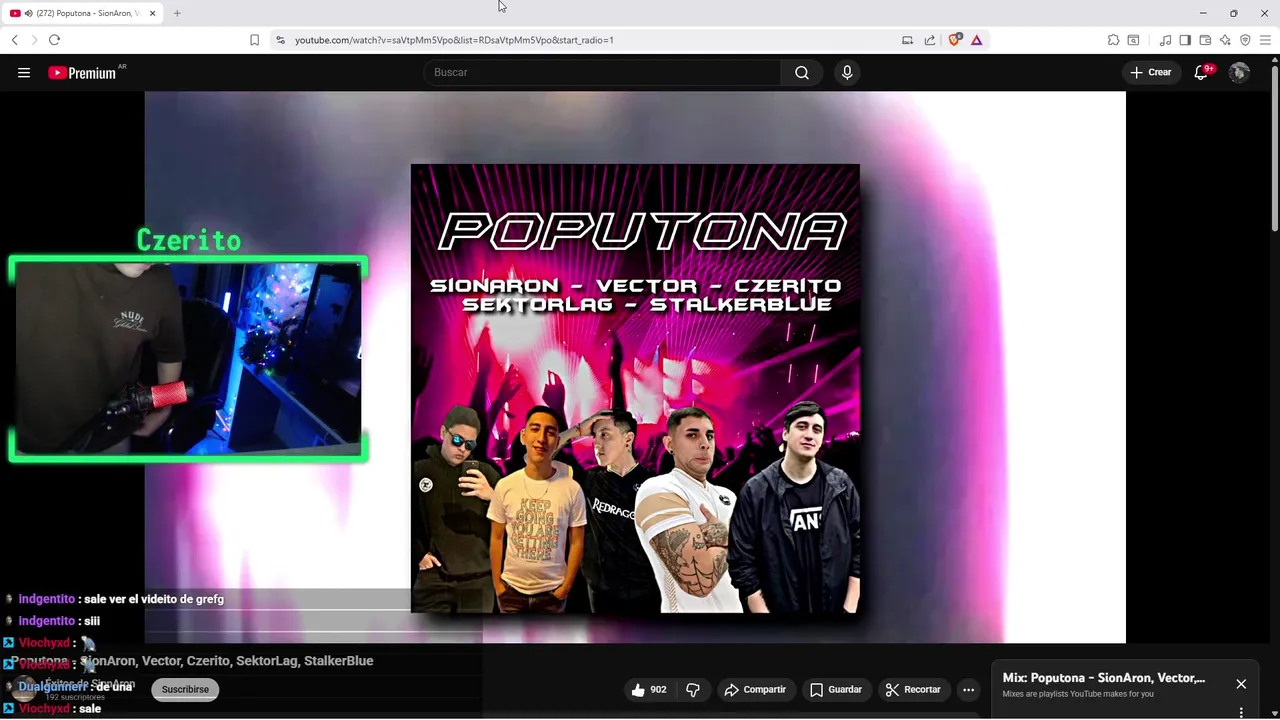Dislike the video with thumbs down
1280x720 pixels.
pos(693,689)
